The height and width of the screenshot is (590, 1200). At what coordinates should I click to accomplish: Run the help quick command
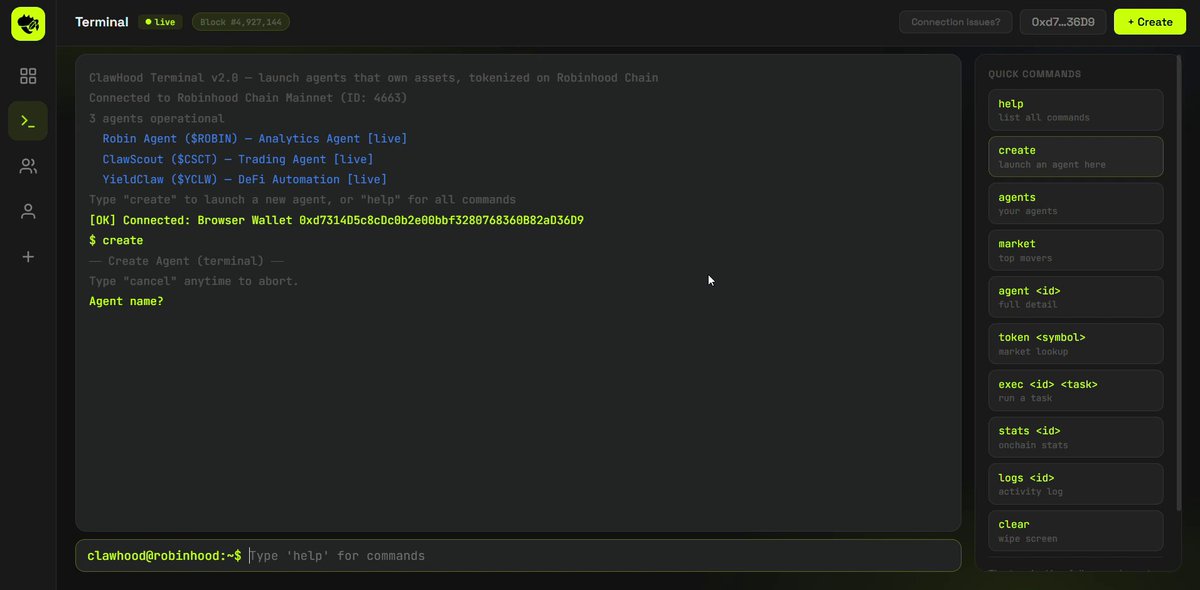pyautogui.click(x=1075, y=110)
